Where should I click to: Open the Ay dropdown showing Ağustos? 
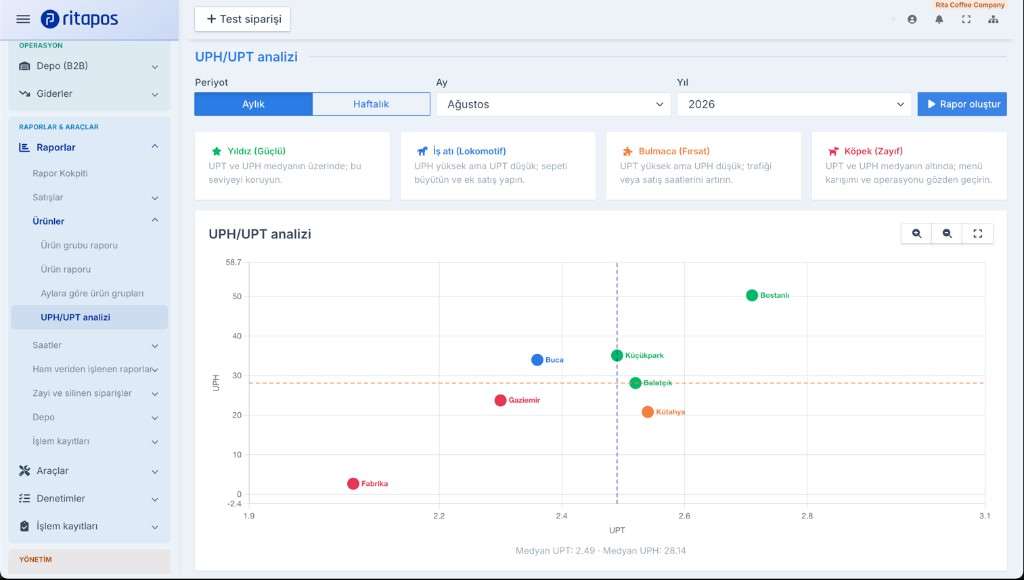[x=554, y=105]
